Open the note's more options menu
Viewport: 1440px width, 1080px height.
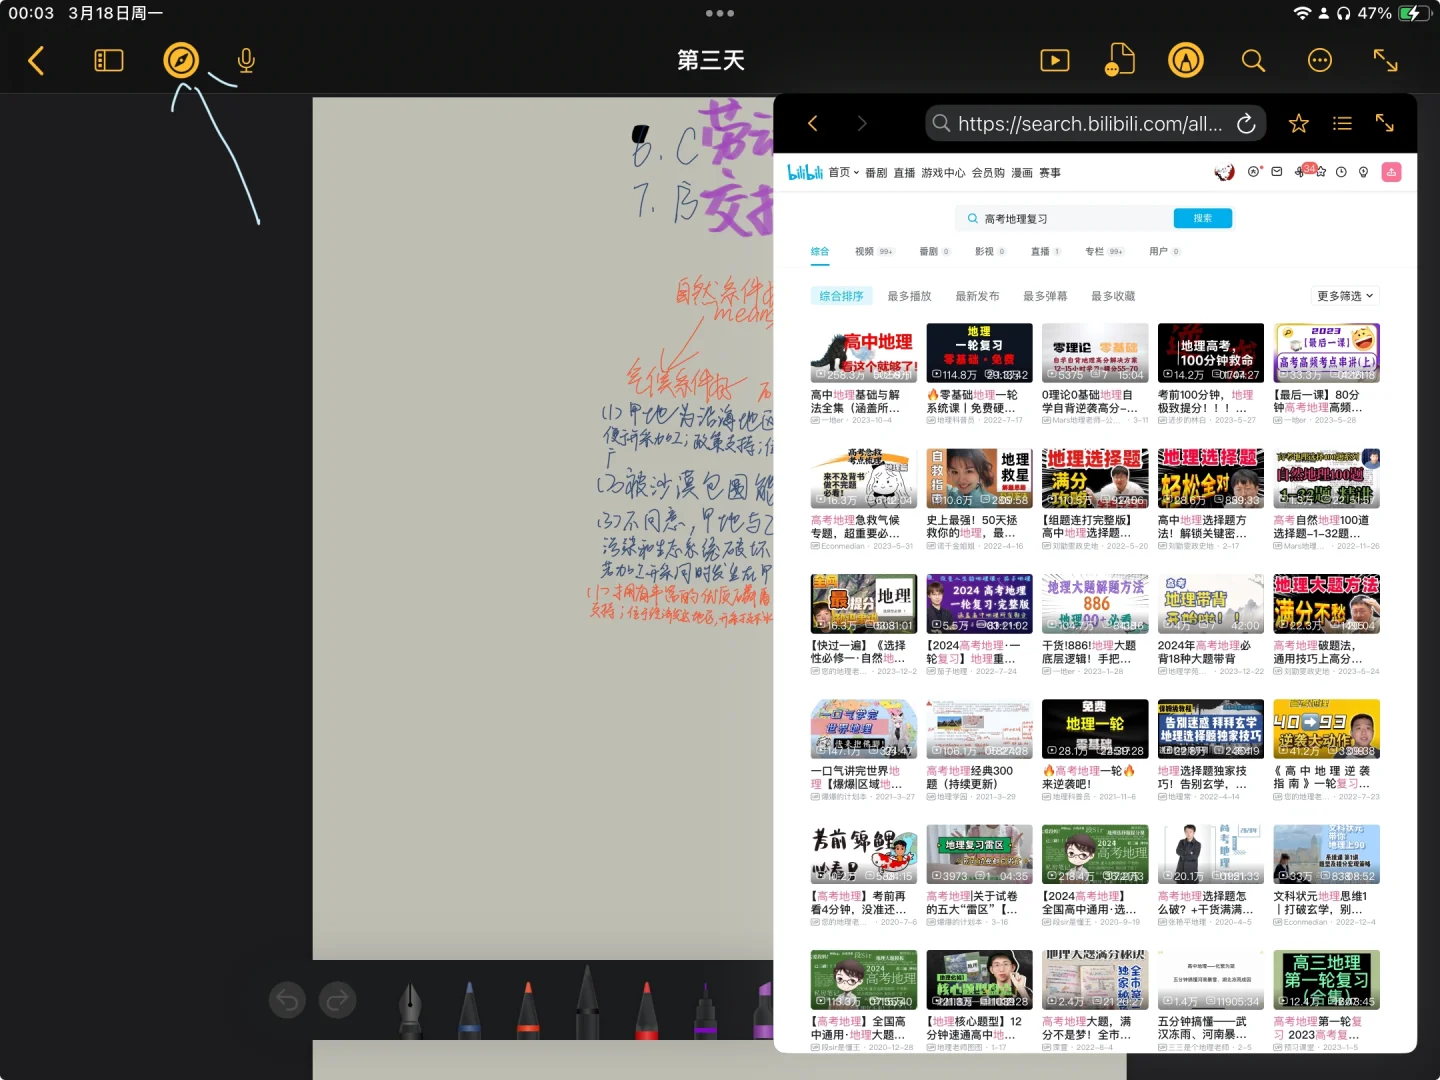coord(1320,61)
